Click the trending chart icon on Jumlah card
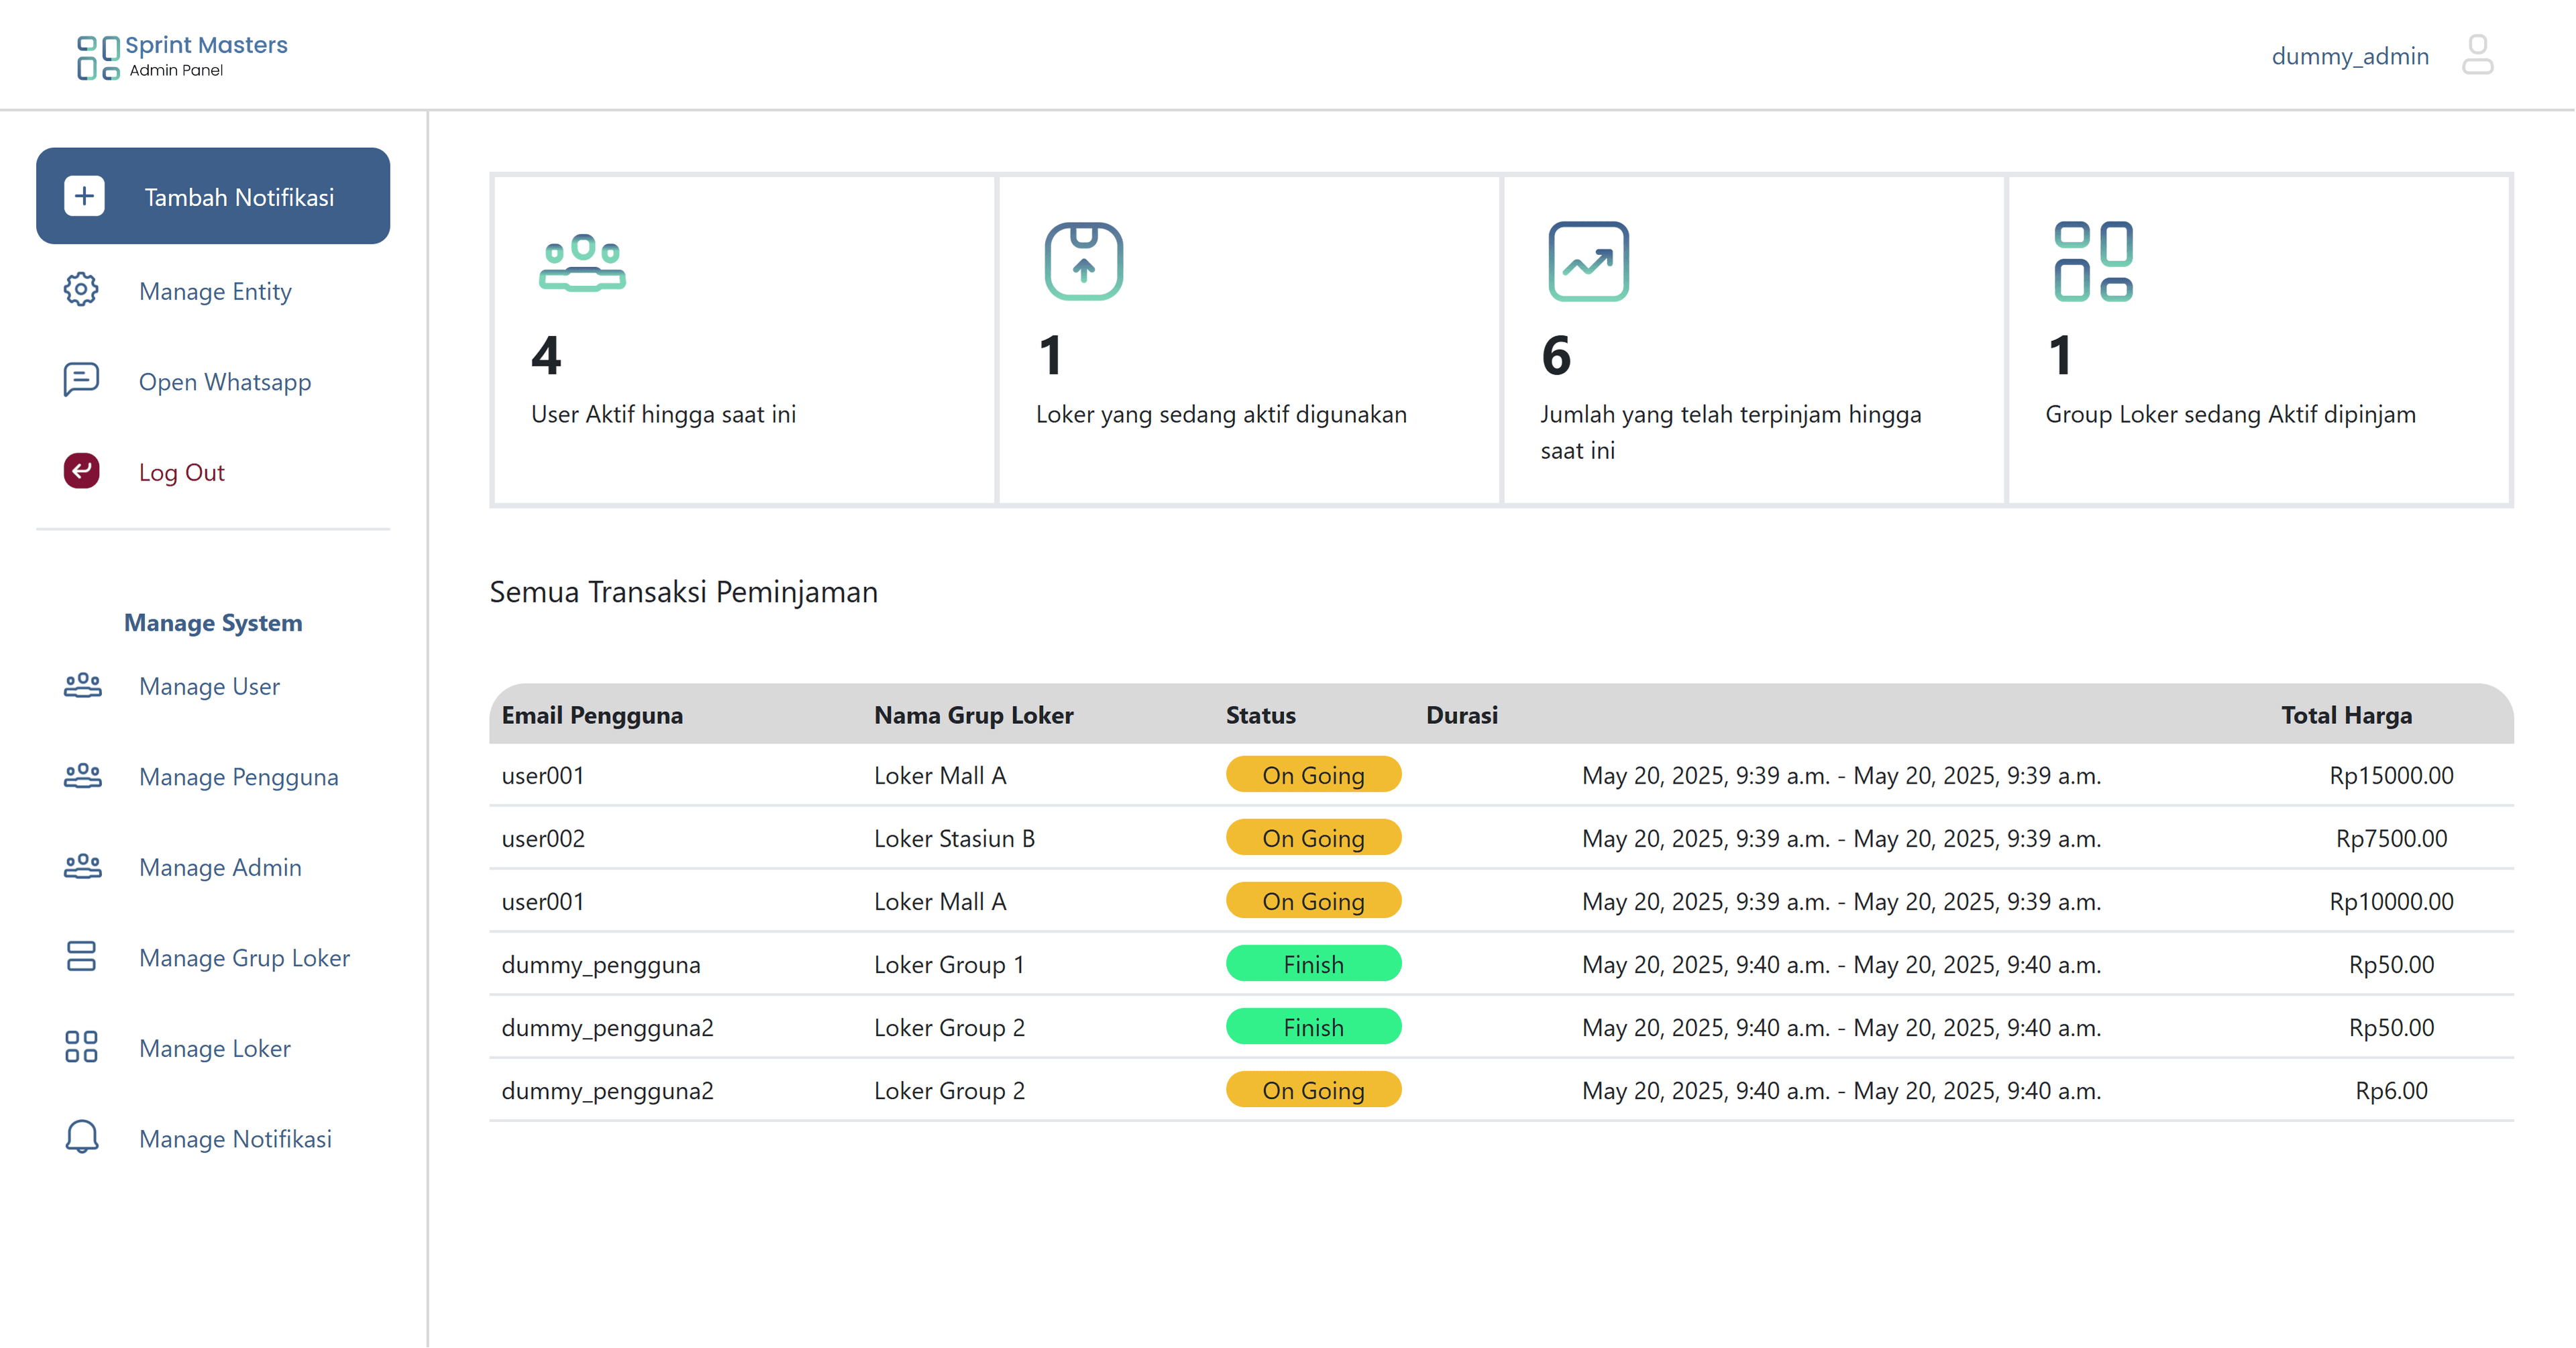Screen dimensions: 2576x1348 tap(1588, 261)
